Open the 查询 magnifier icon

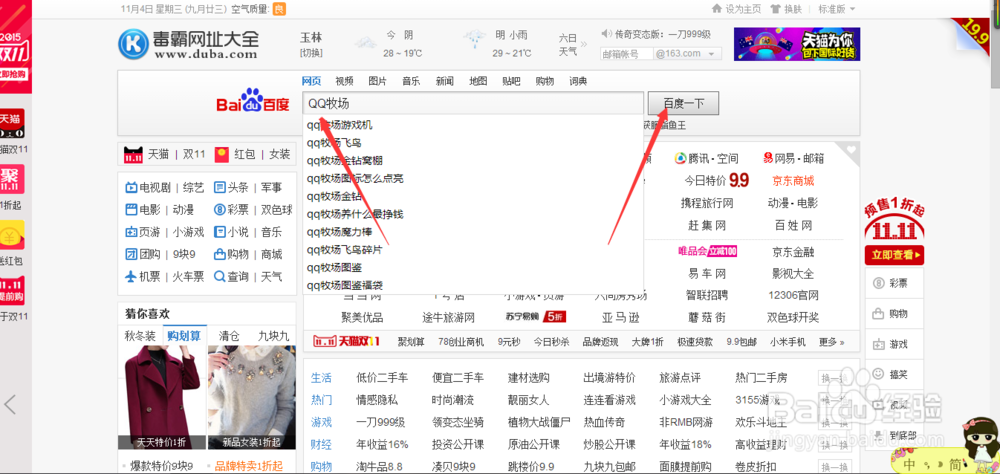pos(220,276)
